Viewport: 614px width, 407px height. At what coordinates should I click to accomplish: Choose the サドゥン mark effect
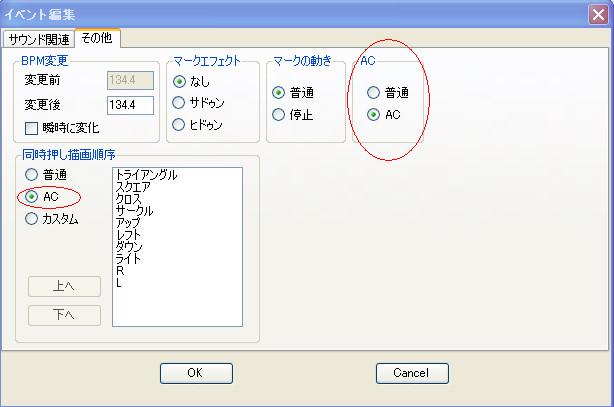coord(180,103)
